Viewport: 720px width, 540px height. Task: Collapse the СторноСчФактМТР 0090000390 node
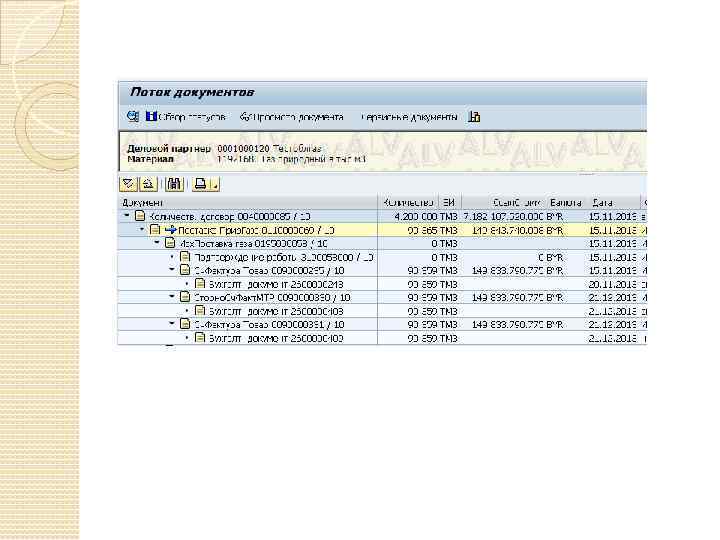coord(172,296)
